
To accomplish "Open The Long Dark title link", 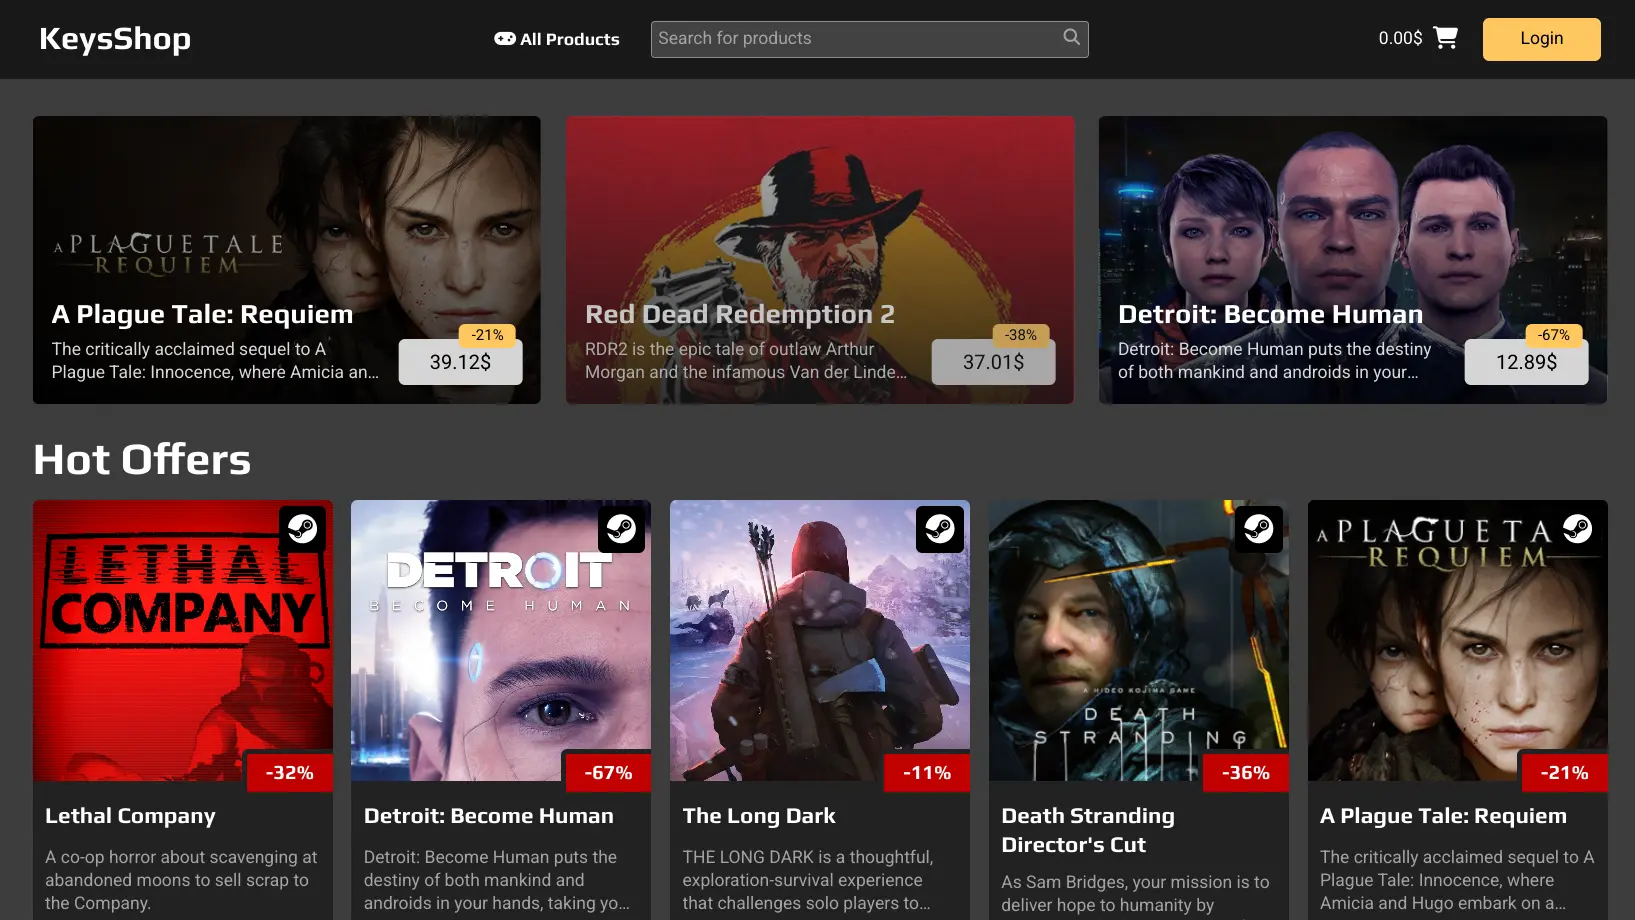I will click(x=759, y=816).
